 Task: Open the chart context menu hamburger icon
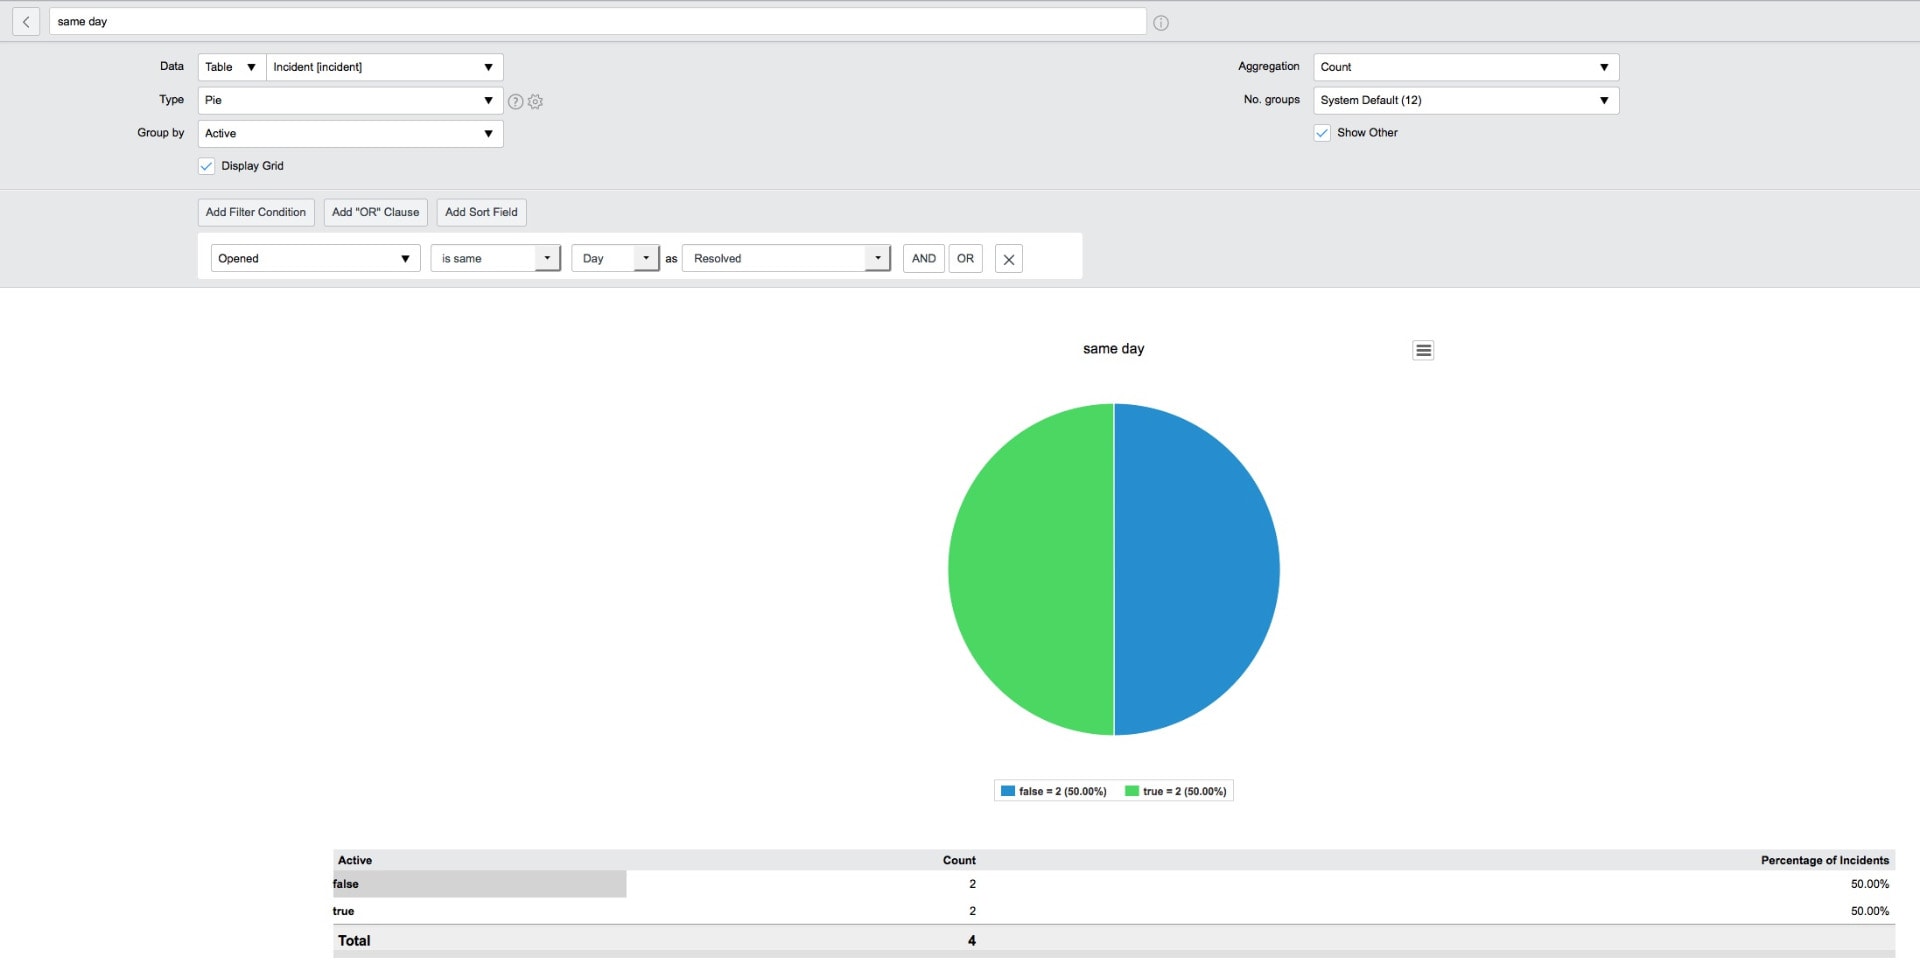coord(1423,350)
